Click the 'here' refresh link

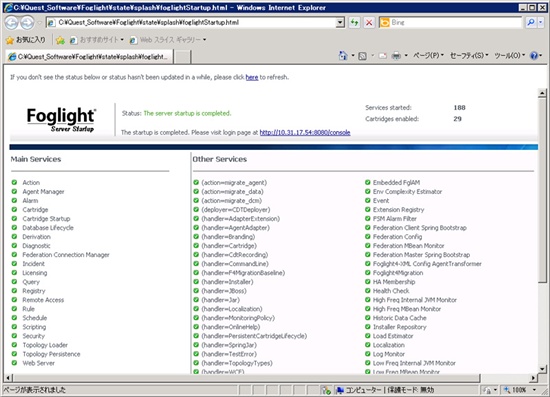click(252, 77)
